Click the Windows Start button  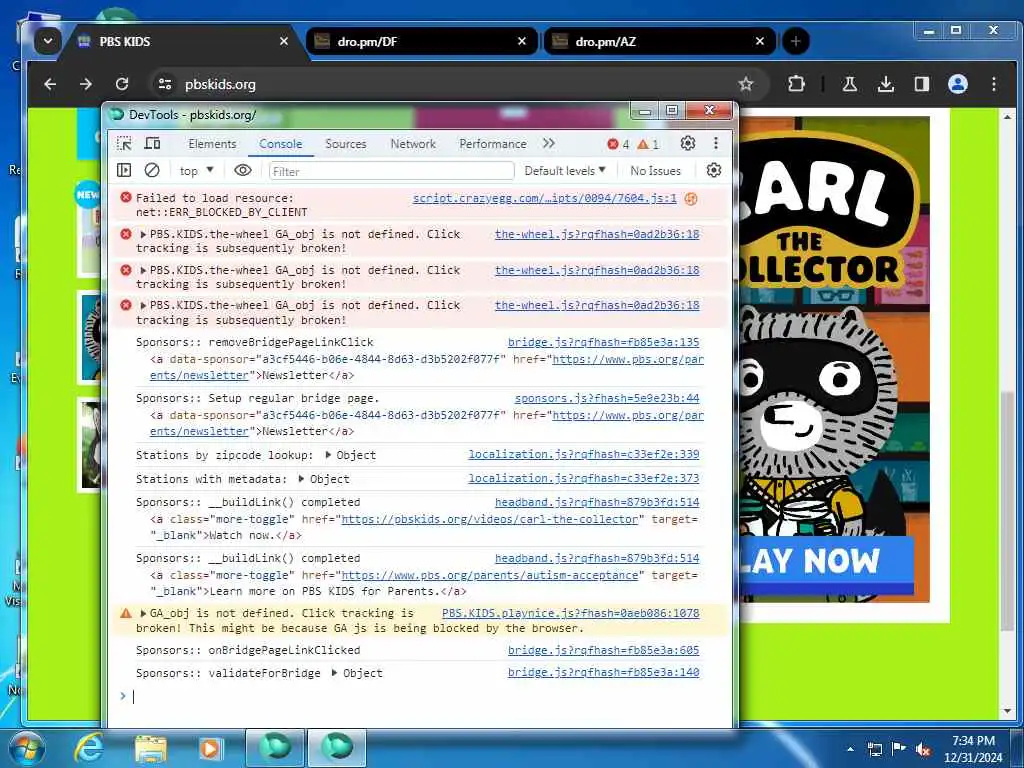(25, 748)
